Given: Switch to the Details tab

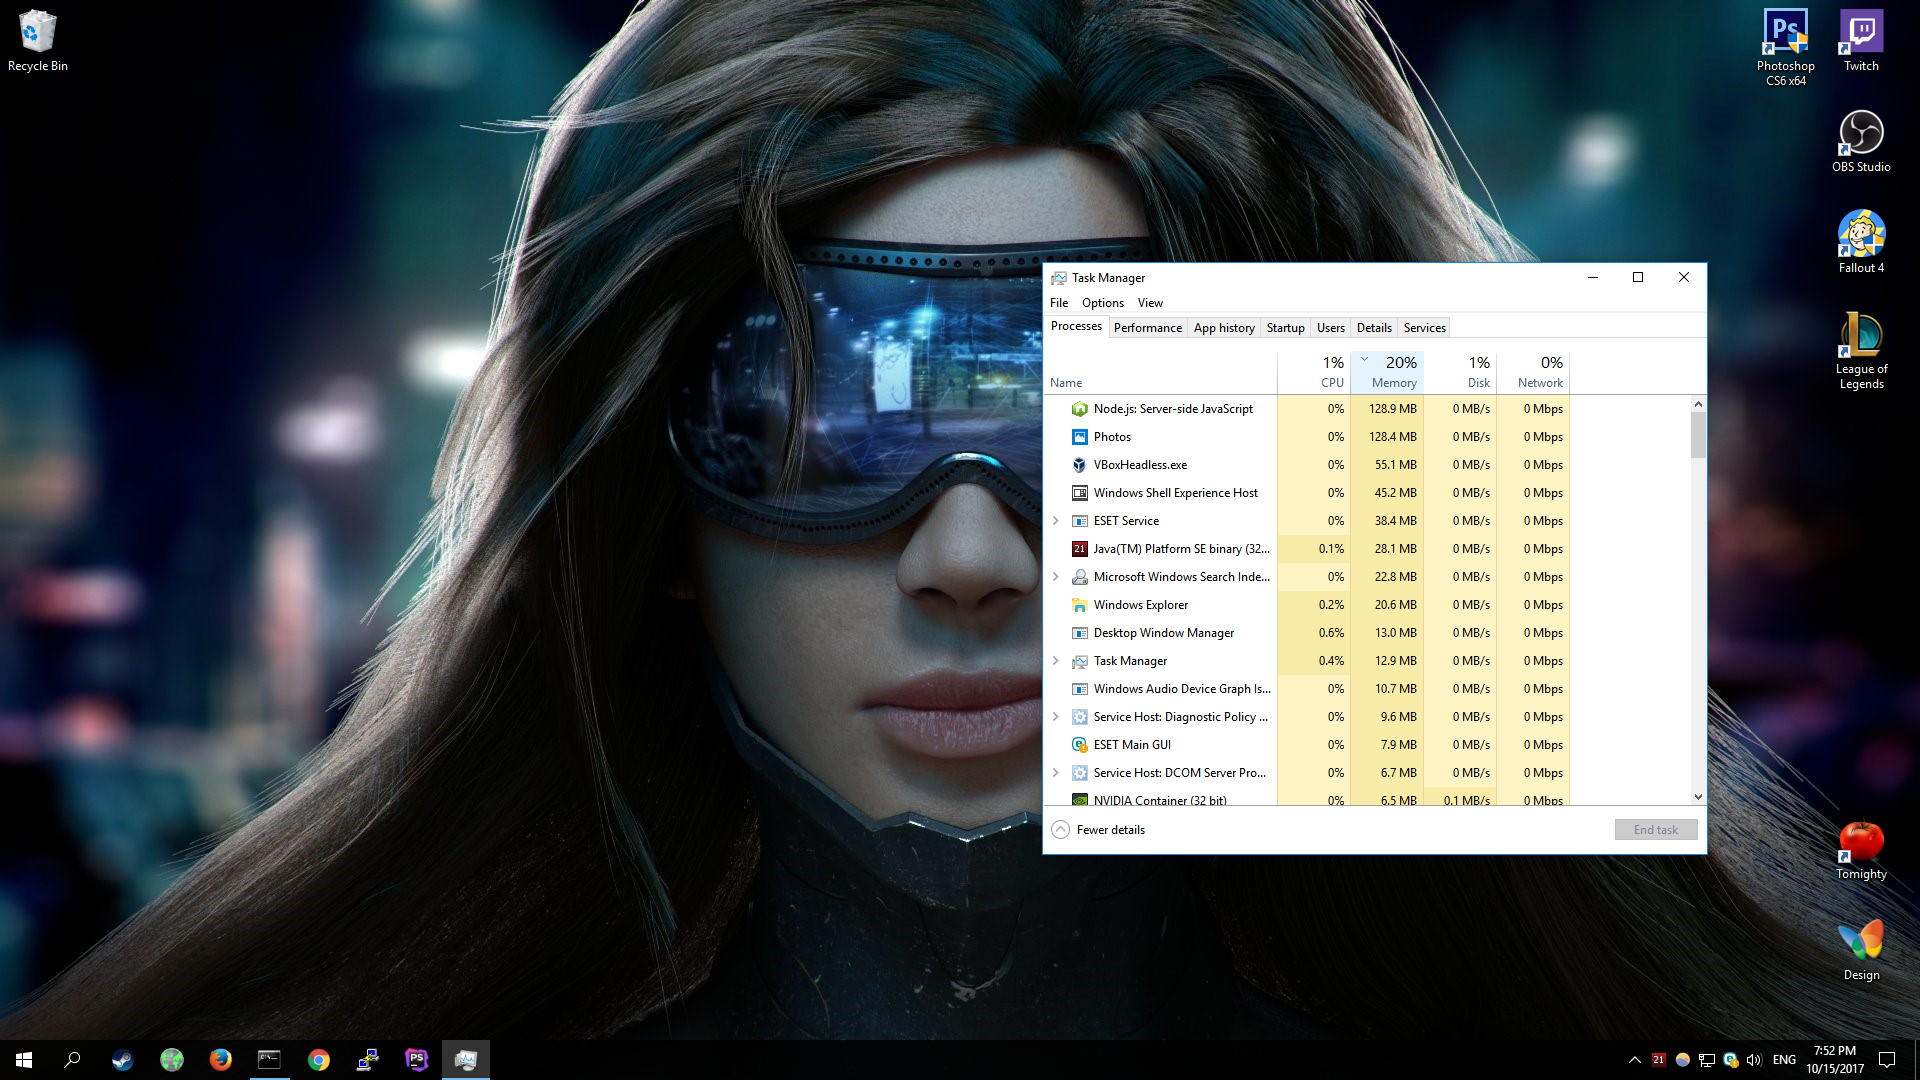Looking at the screenshot, I should (x=1374, y=328).
